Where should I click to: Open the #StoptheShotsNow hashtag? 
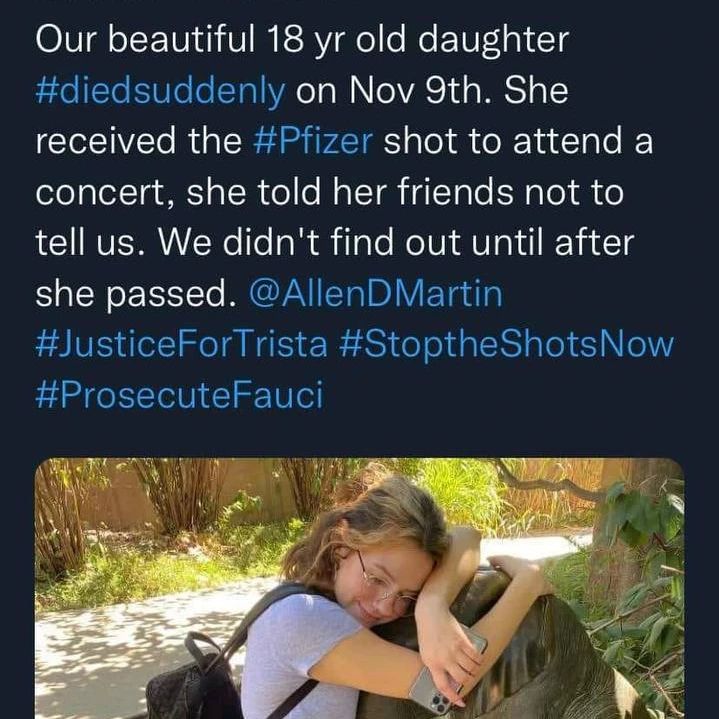[506, 344]
